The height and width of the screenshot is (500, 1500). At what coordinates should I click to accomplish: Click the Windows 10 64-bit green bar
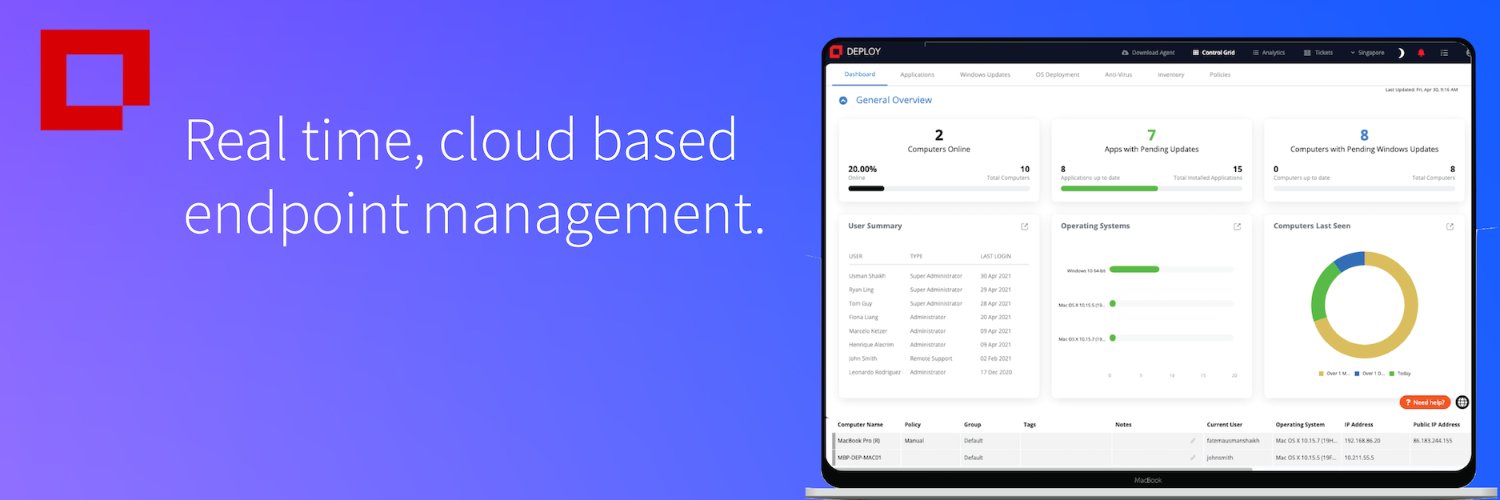(x=1134, y=269)
